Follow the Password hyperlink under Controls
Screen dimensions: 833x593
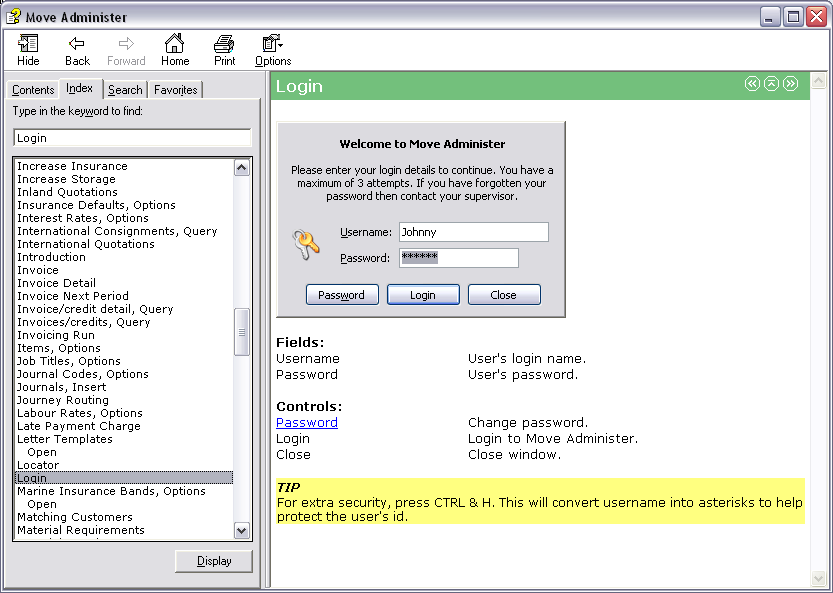pyautogui.click(x=307, y=423)
